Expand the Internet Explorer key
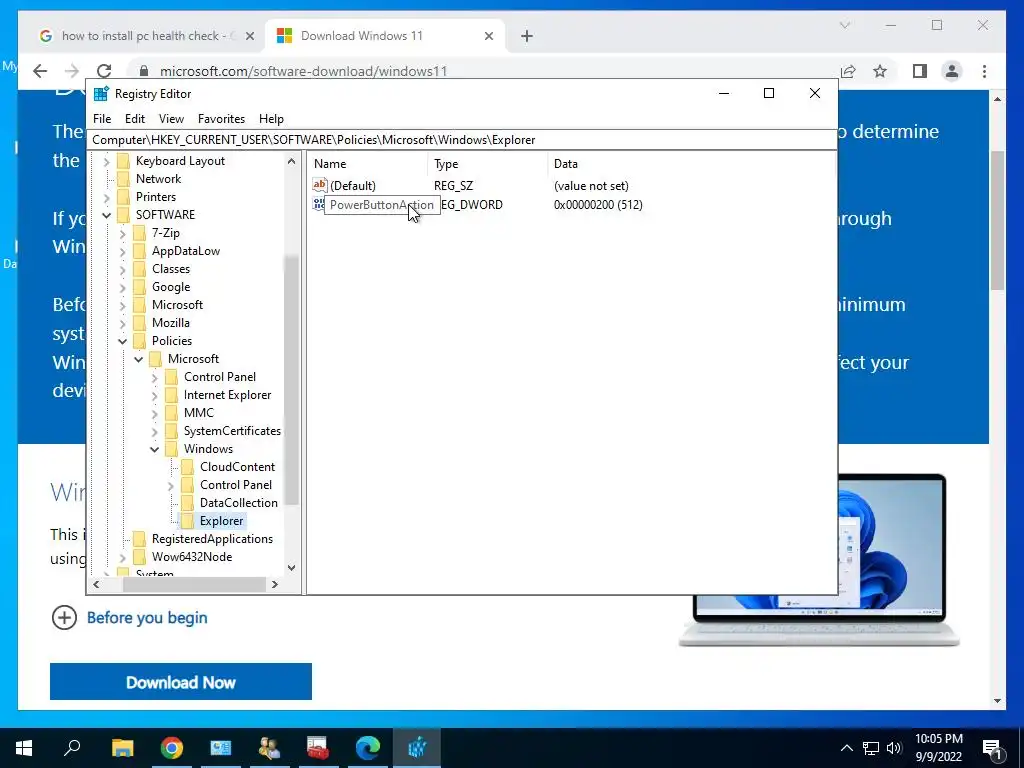The image size is (1024, 768). point(155,395)
